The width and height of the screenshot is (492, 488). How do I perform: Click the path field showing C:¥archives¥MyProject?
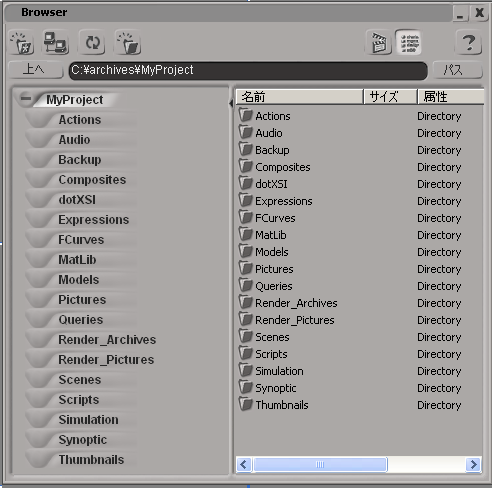pos(248,70)
